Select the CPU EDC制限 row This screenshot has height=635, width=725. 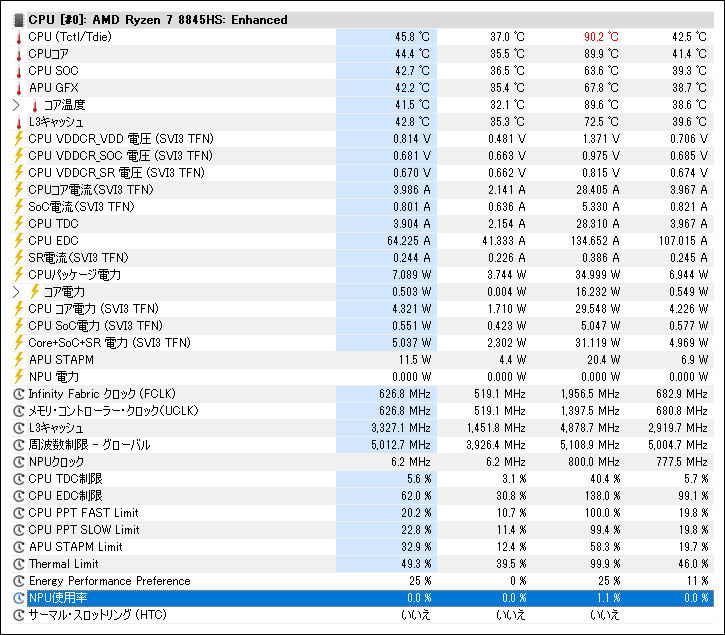click(362, 496)
